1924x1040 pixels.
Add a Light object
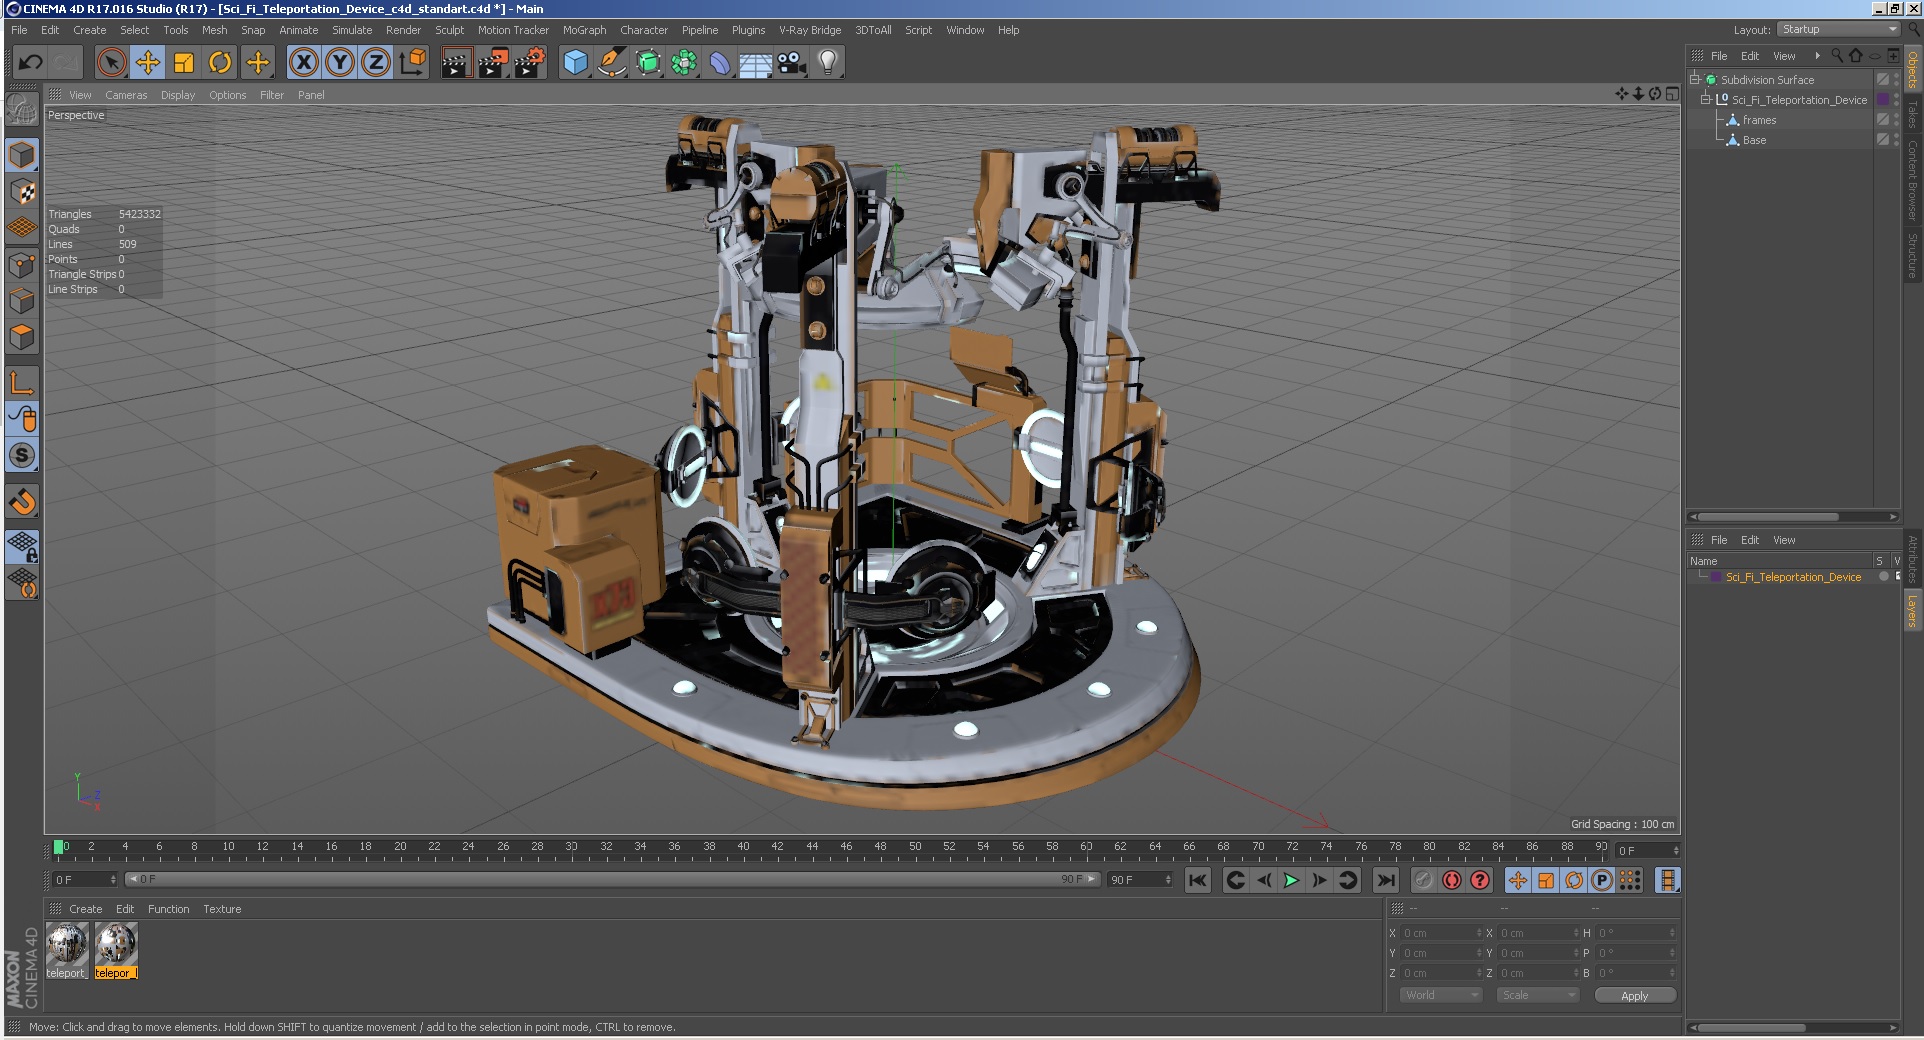[x=828, y=63]
